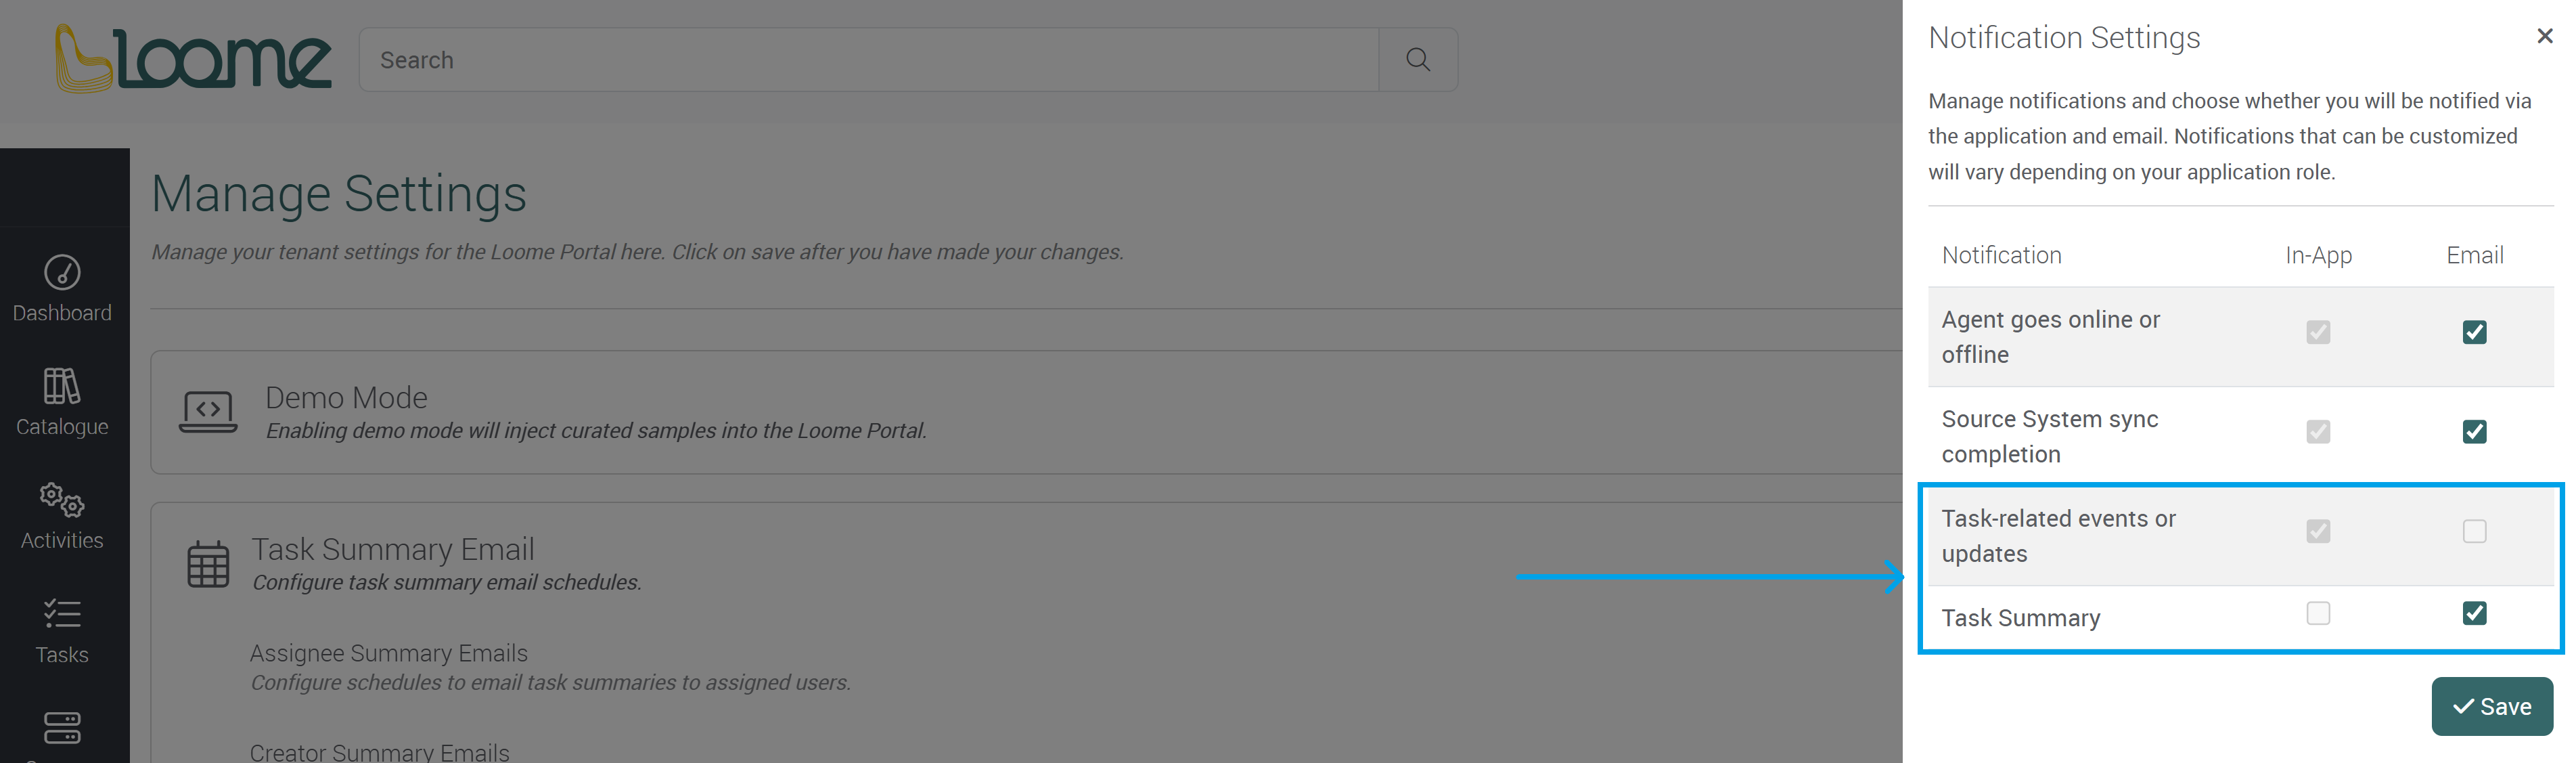Screen dimensions: 2576x763
Task: Open Assignee Summary Emails configuration
Action: (x=388, y=652)
